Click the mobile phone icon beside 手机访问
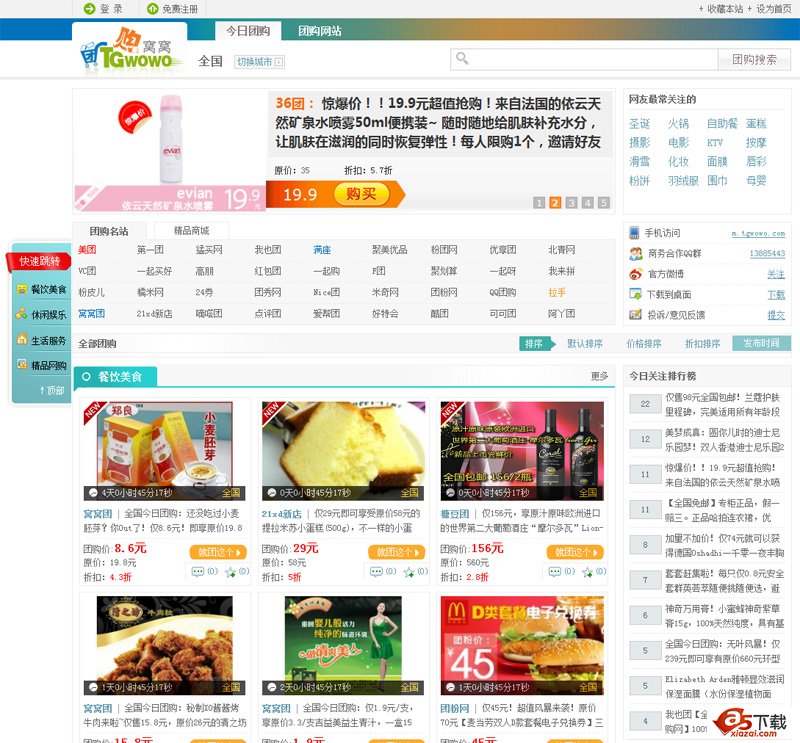The width and height of the screenshot is (800, 743). coord(634,232)
